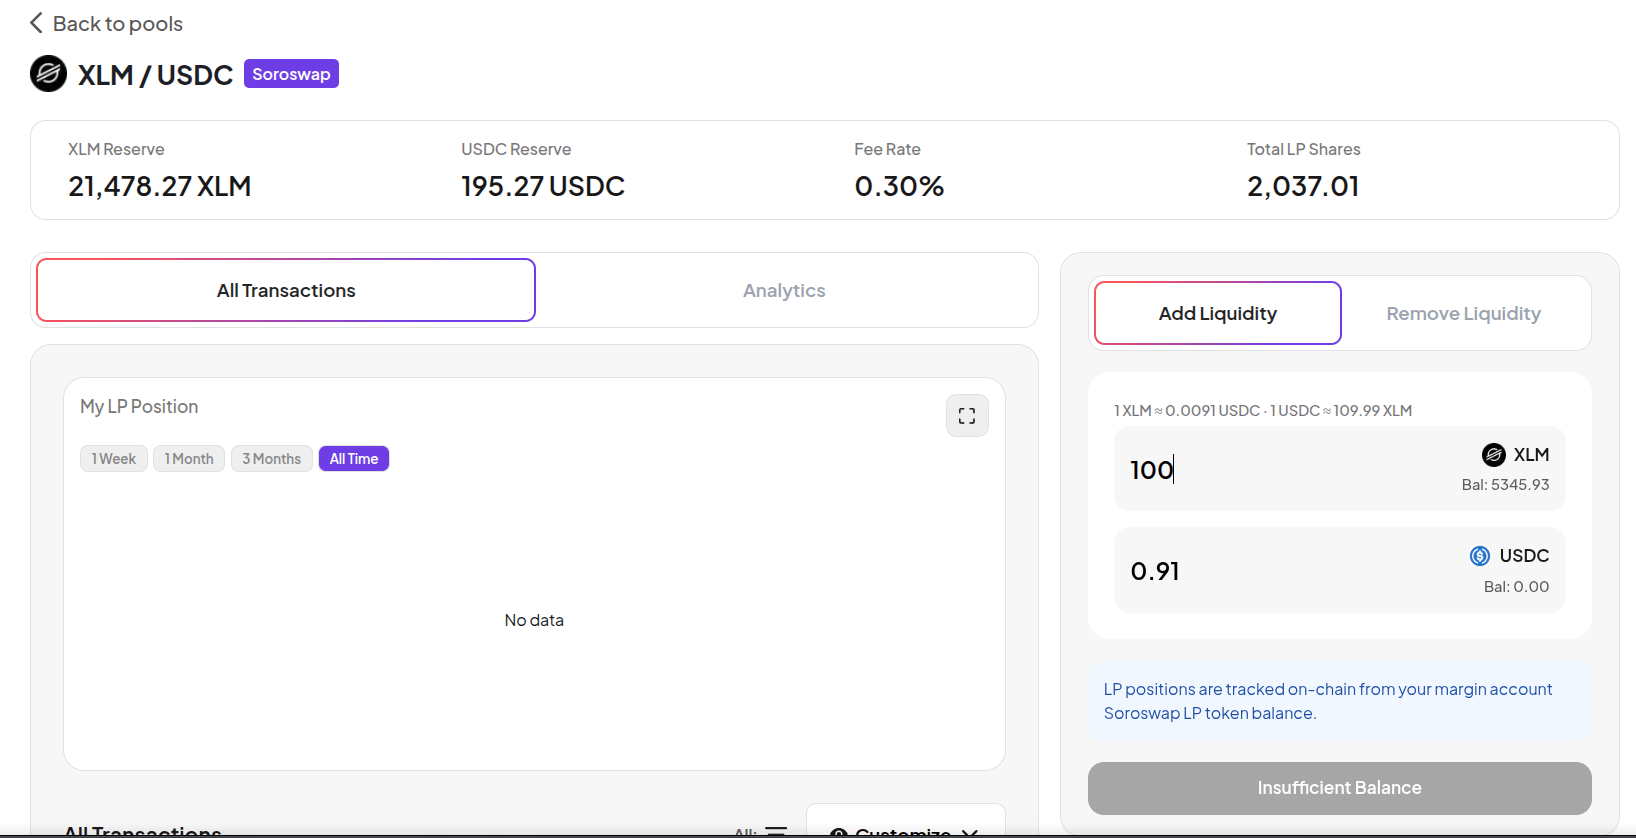Click the XLM token icon in the input box
The width and height of the screenshot is (1636, 838).
point(1494,455)
